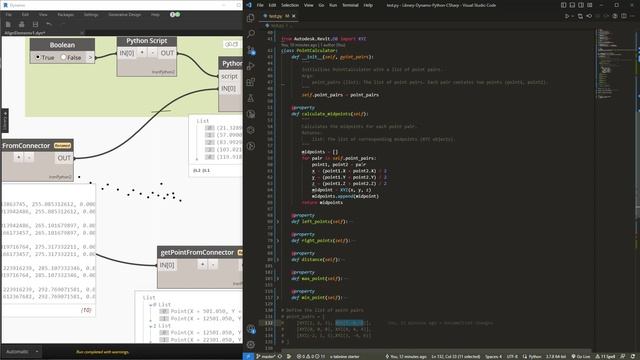Click the Ln 132 Col cursor position in status bar
The height and width of the screenshot is (360, 640).
click(x=456, y=356)
